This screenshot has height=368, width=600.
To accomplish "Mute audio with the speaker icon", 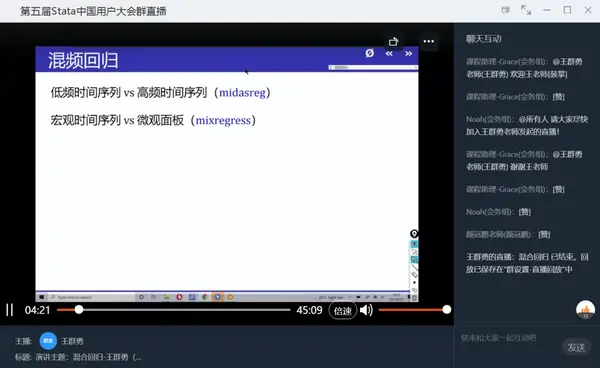I will coord(366,310).
